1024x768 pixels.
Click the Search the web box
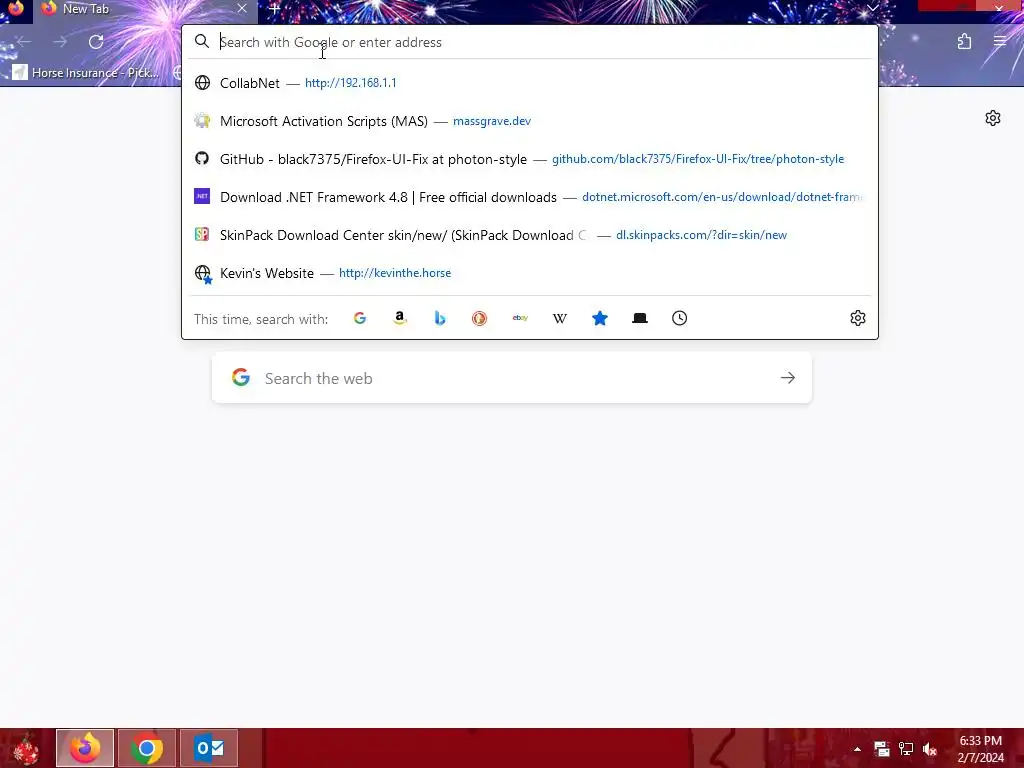coord(511,378)
